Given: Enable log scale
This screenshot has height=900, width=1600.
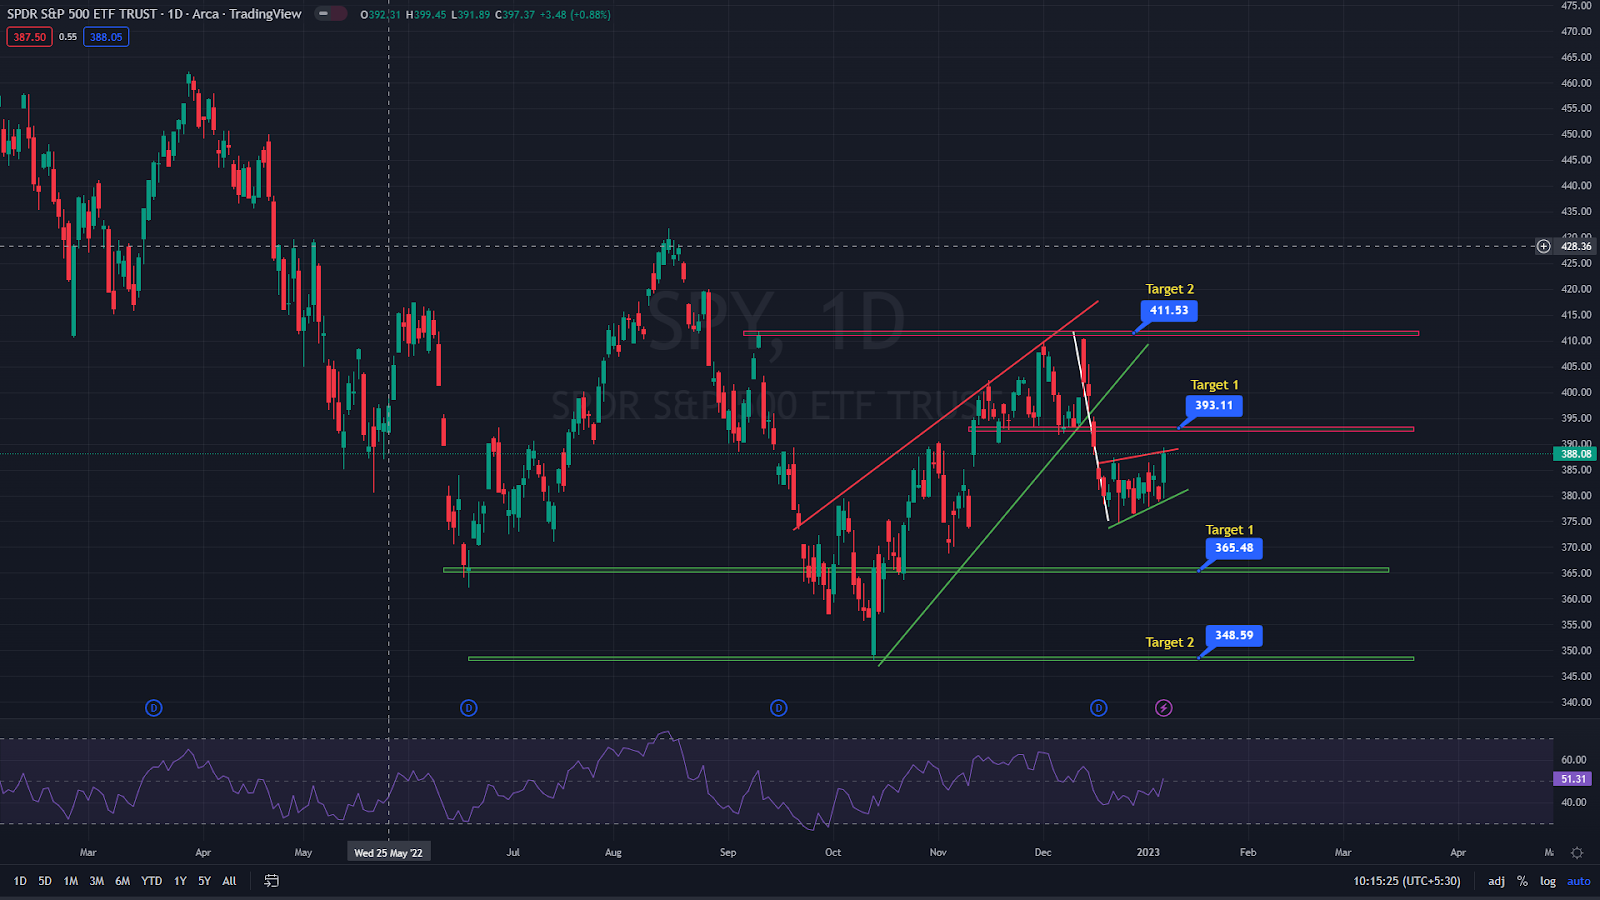Looking at the screenshot, I should (1548, 881).
